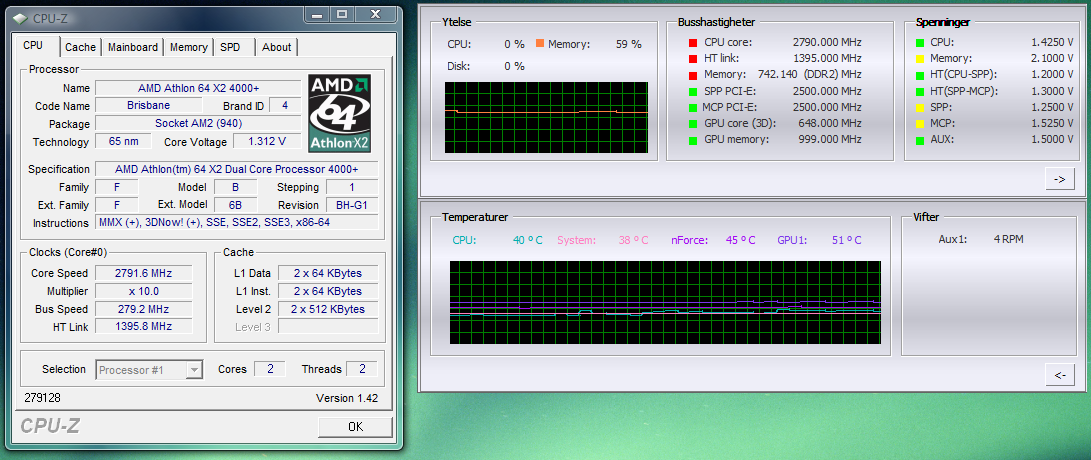
Task: Click the Aux1 fan speed 4 RPM
Action: point(1009,240)
